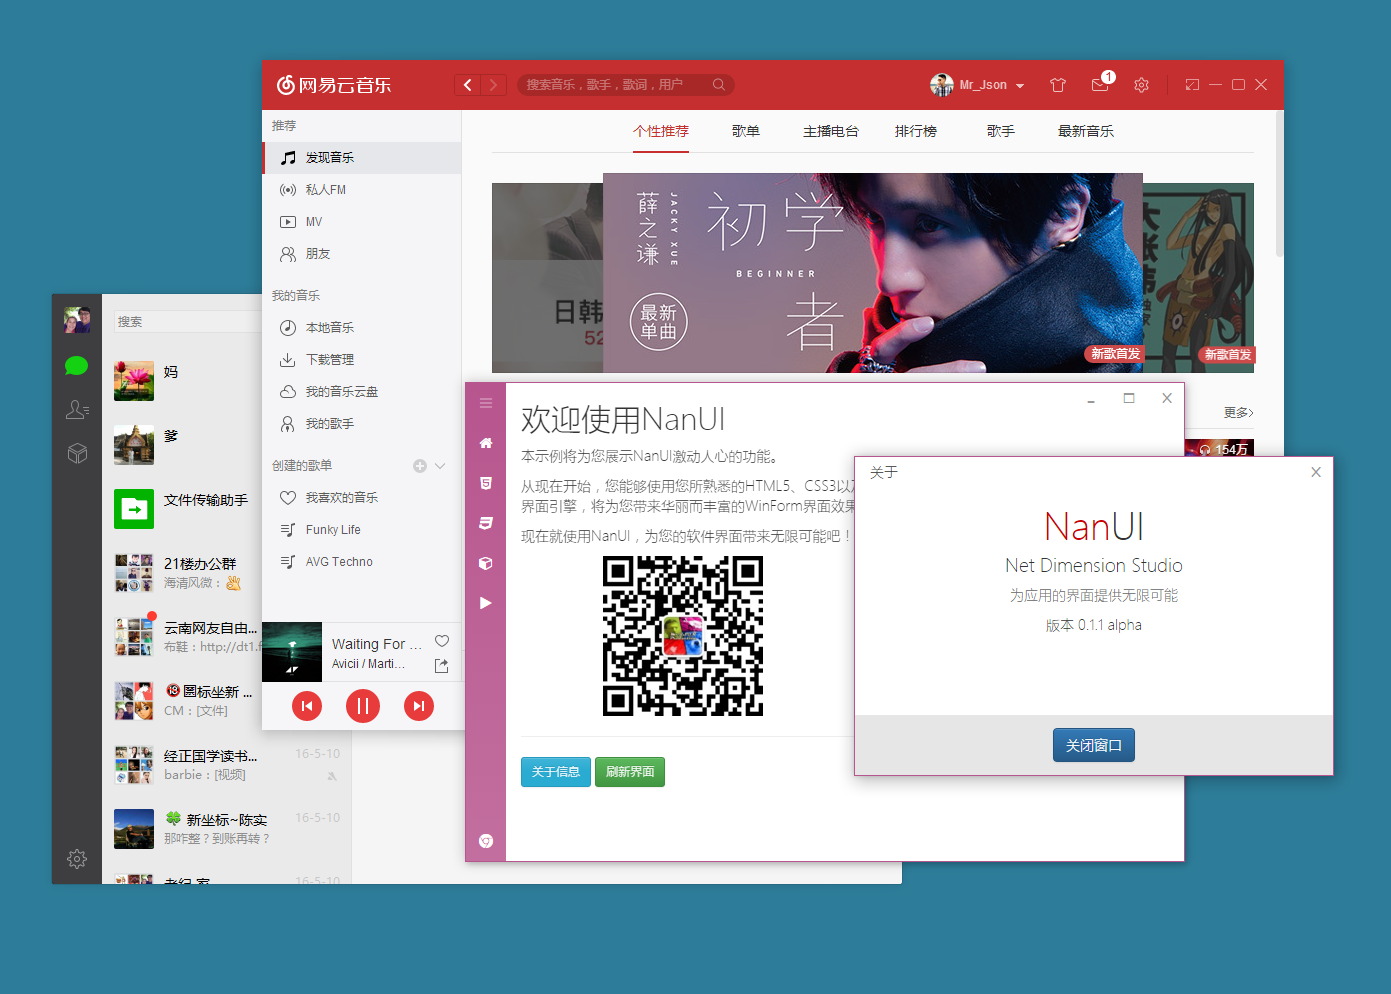Click the green 刷新界面 button
The height and width of the screenshot is (994, 1391).
tap(630, 772)
